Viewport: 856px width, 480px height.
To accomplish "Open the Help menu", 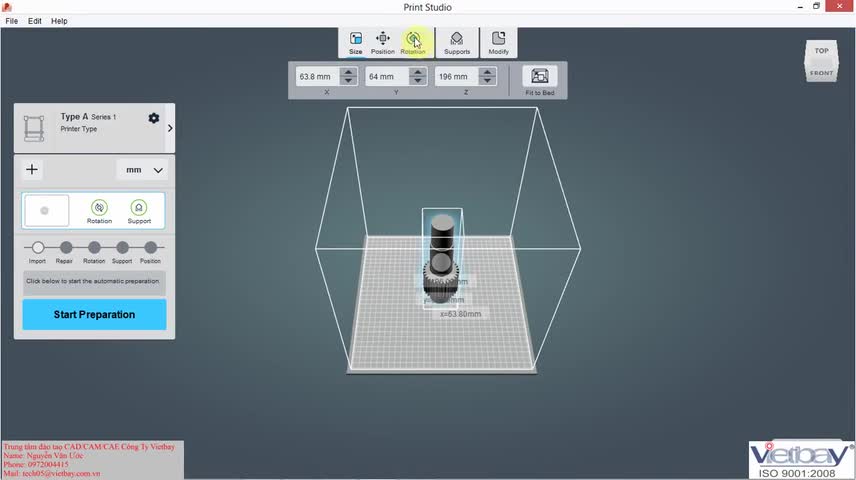I will pyautogui.click(x=59, y=21).
